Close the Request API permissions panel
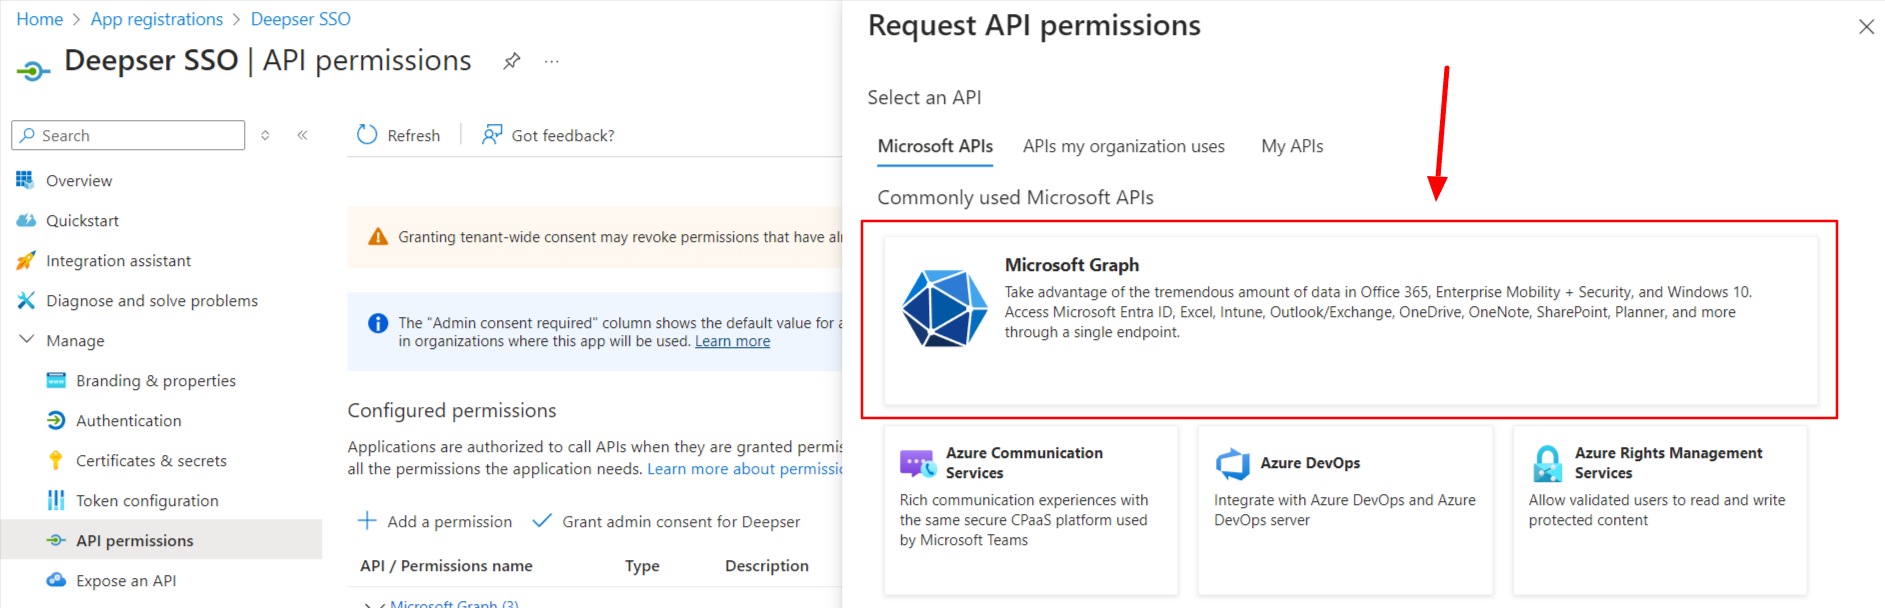This screenshot has height=608, width=1885. click(x=1866, y=27)
